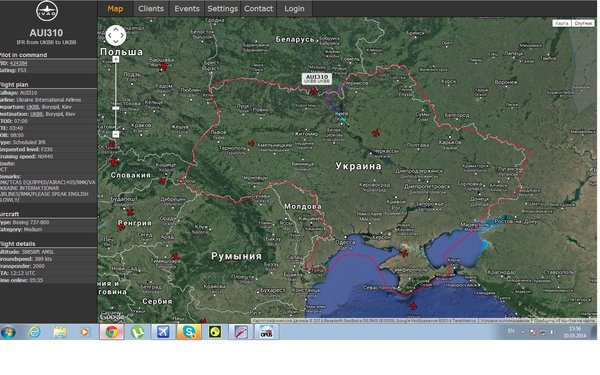Open the Contact tab
The image size is (600, 375).
point(258,8)
